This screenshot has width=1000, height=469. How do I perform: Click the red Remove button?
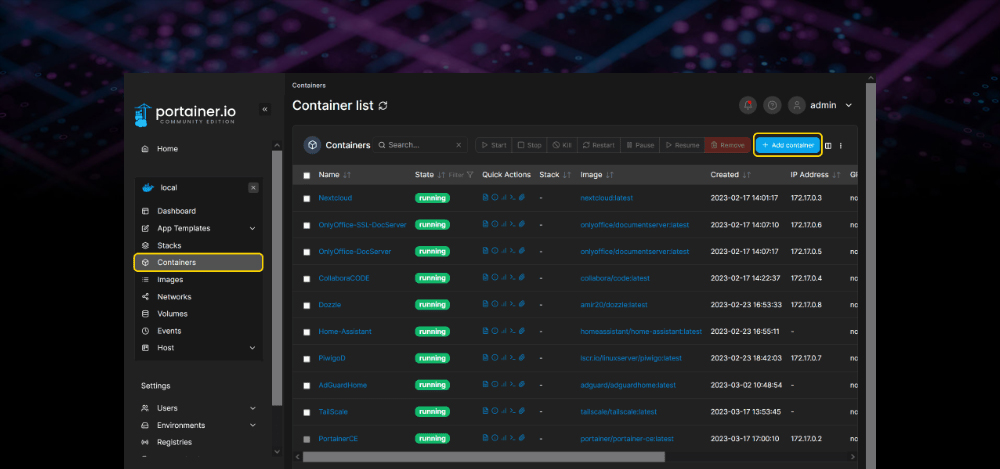pos(727,145)
